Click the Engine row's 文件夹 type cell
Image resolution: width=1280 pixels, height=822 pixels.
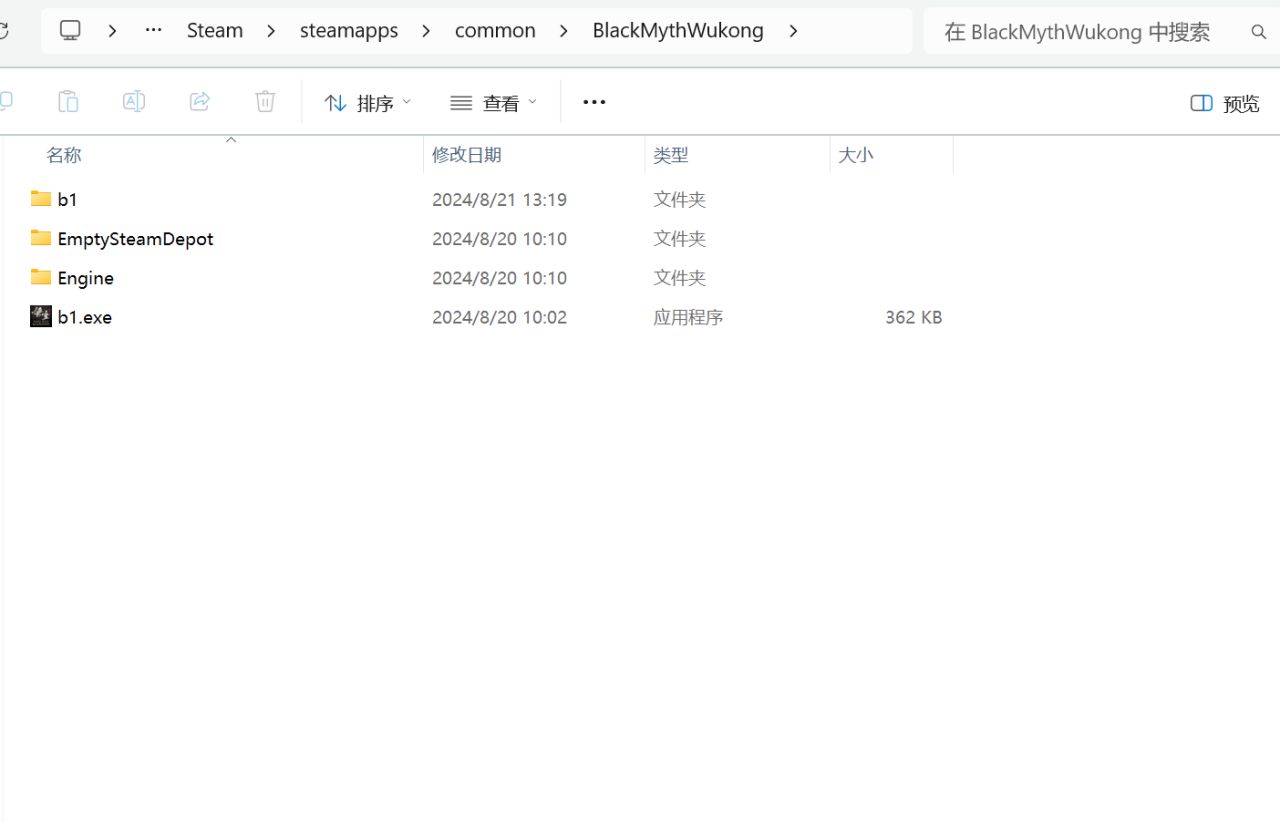tap(680, 278)
